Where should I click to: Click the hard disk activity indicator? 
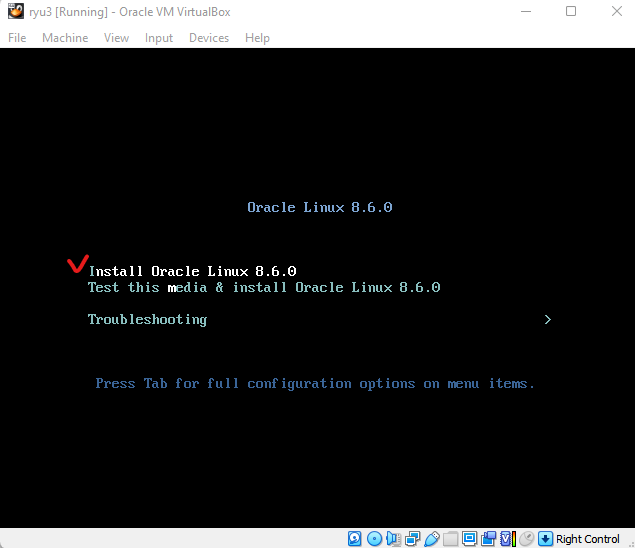point(354,539)
